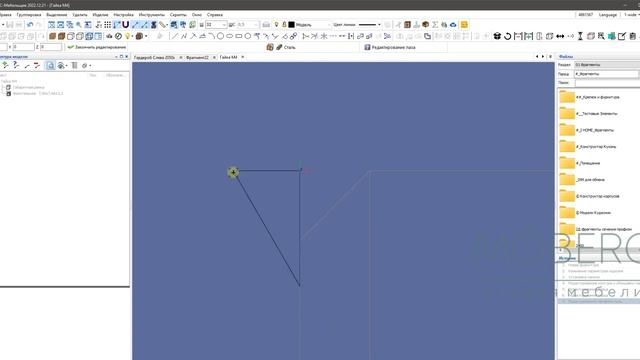Toggle the highlighted blue icon in structure panel
Viewport: 640px width, 360px height.
click(x=50, y=65)
